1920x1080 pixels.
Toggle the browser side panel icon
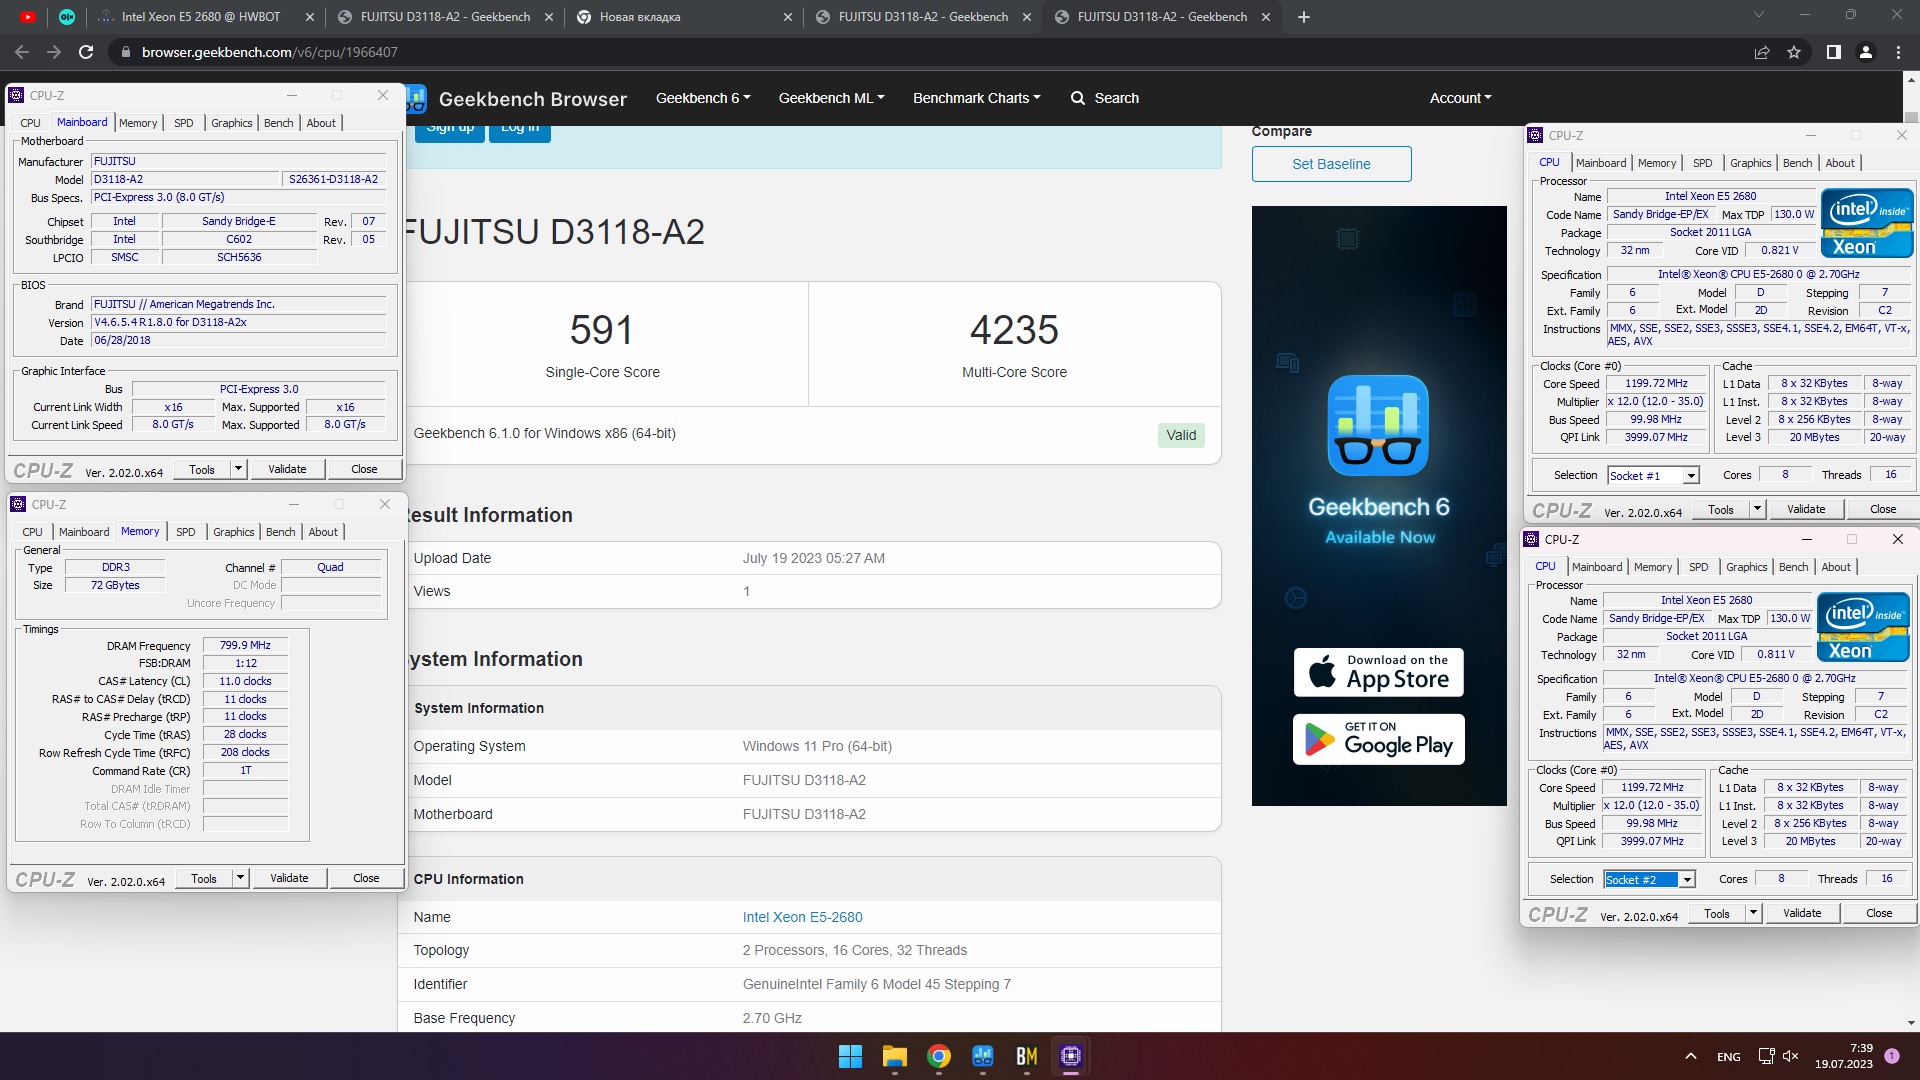coord(1833,52)
